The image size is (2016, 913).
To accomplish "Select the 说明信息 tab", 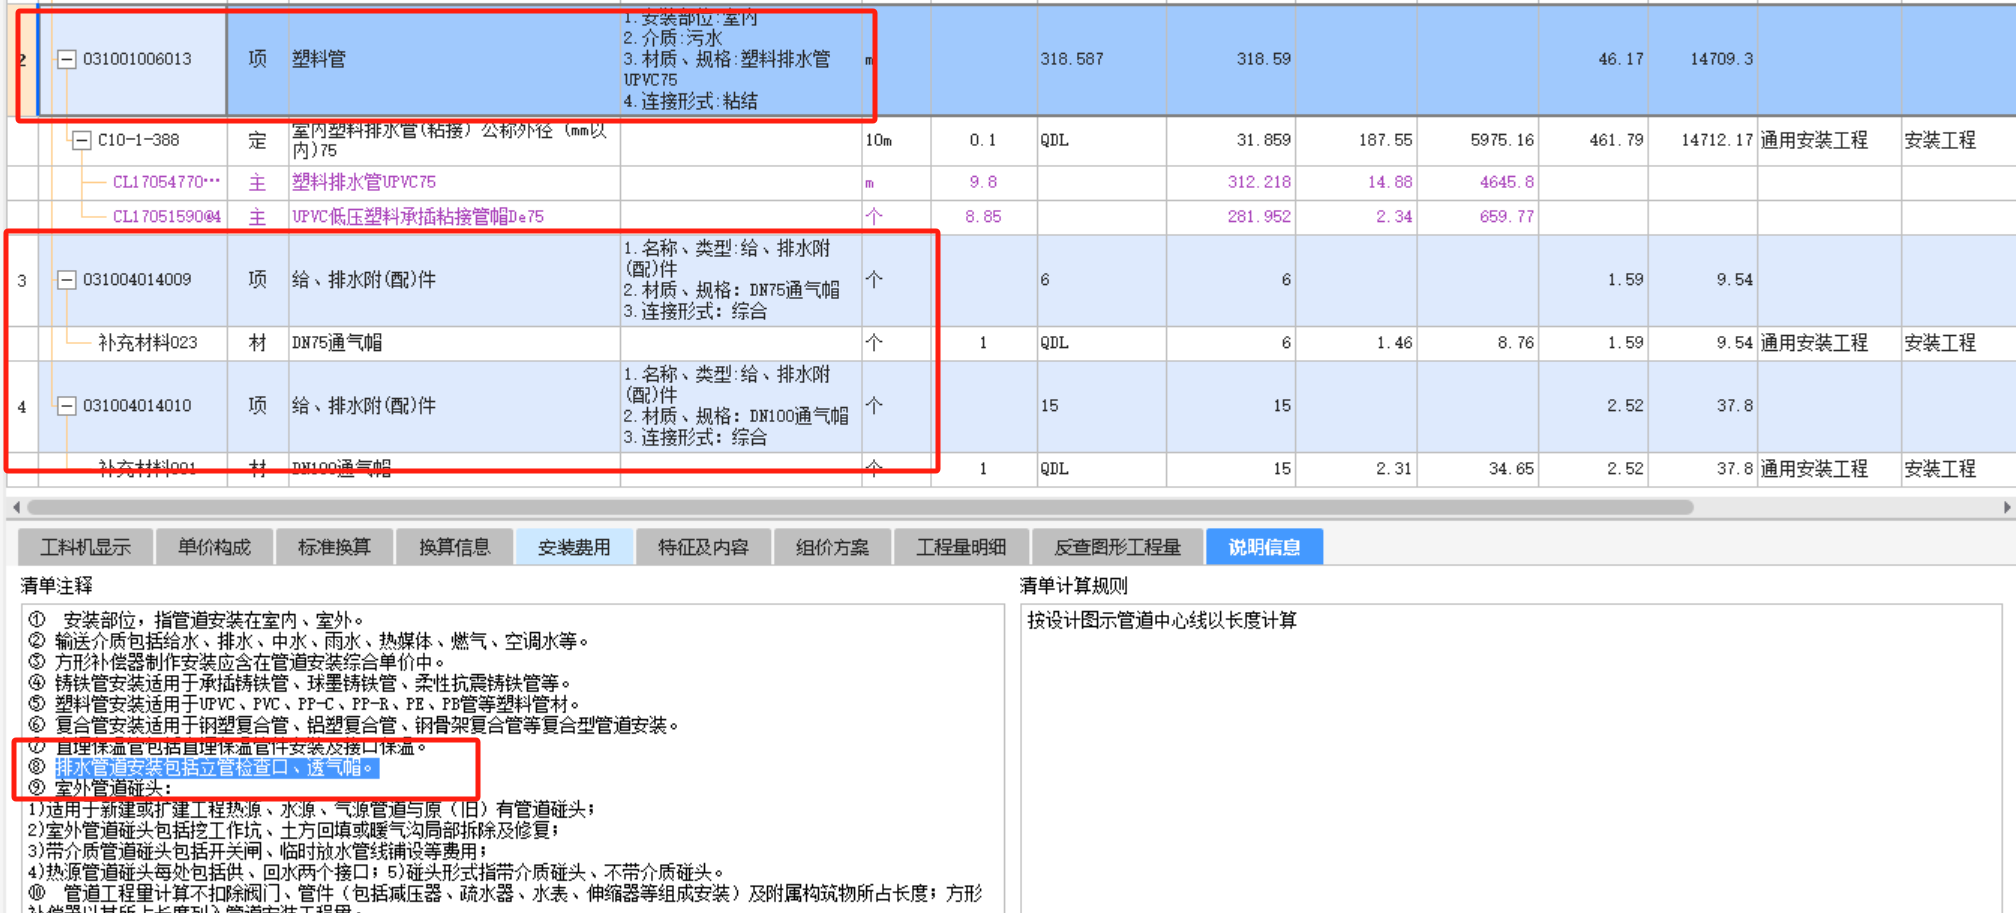I will [1264, 547].
